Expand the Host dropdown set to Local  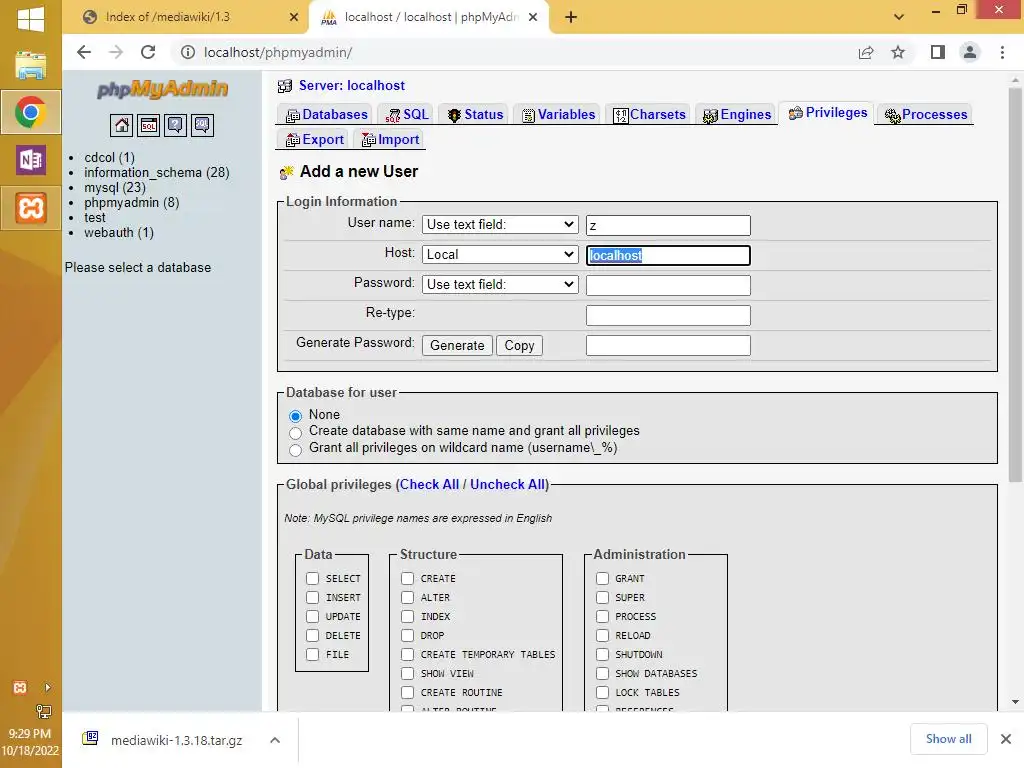tap(500, 255)
